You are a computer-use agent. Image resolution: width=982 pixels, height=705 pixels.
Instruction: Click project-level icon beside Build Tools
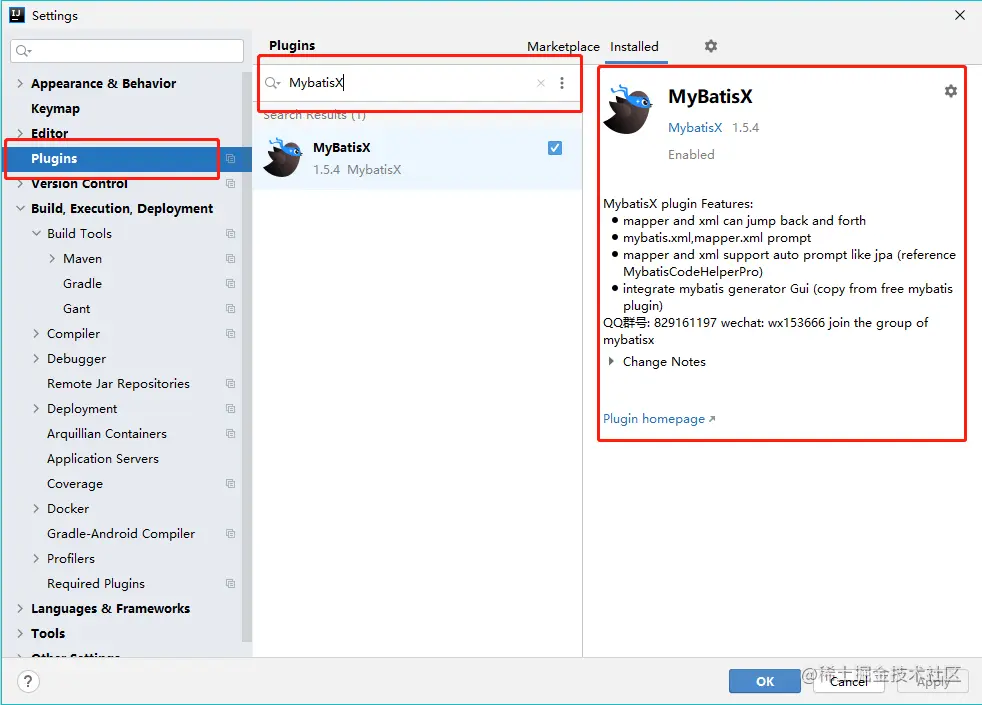[x=230, y=234]
